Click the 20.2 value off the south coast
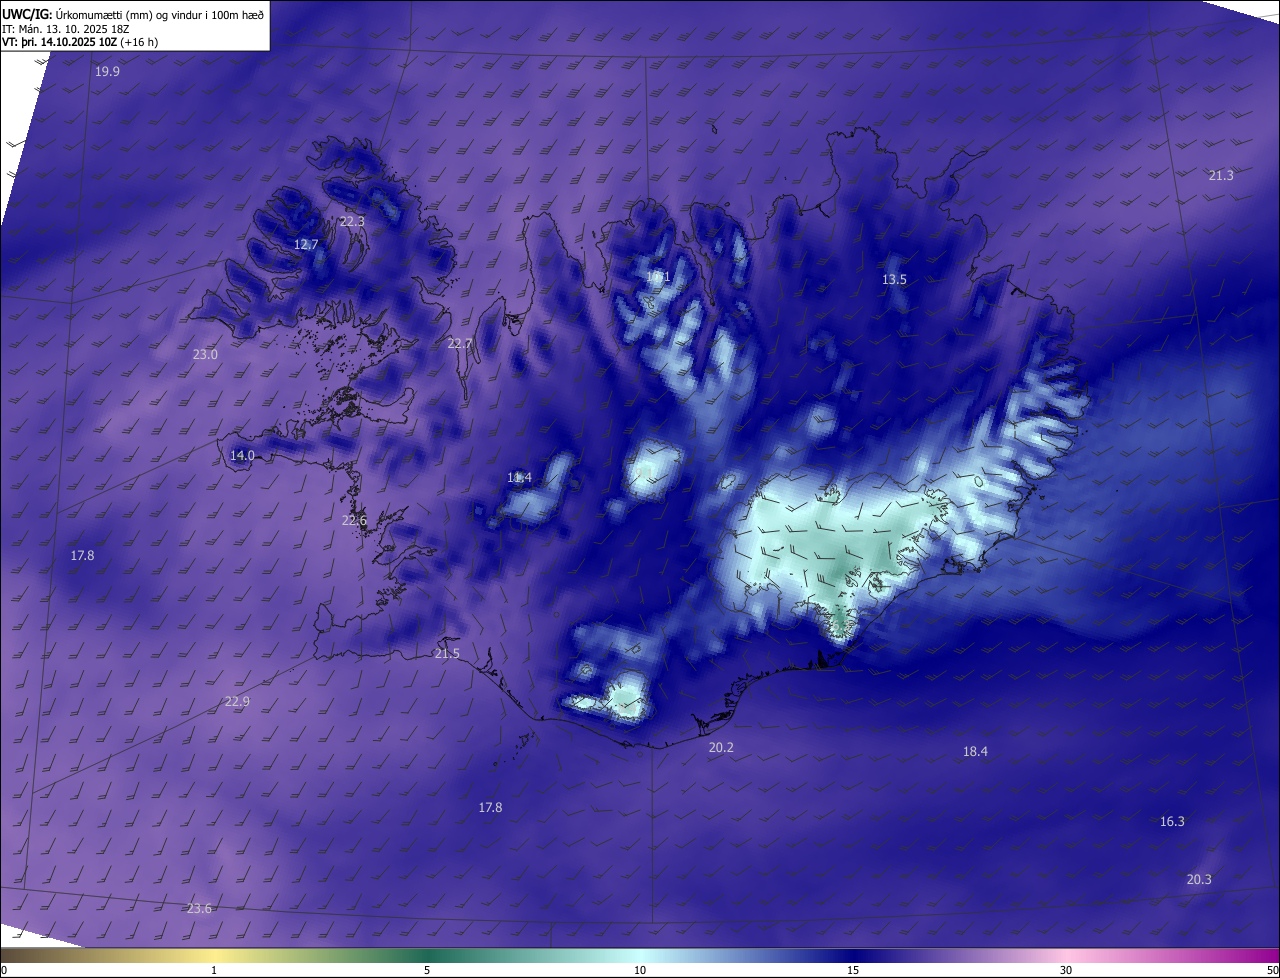The height and width of the screenshot is (978, 1280). tap(721, 748)
